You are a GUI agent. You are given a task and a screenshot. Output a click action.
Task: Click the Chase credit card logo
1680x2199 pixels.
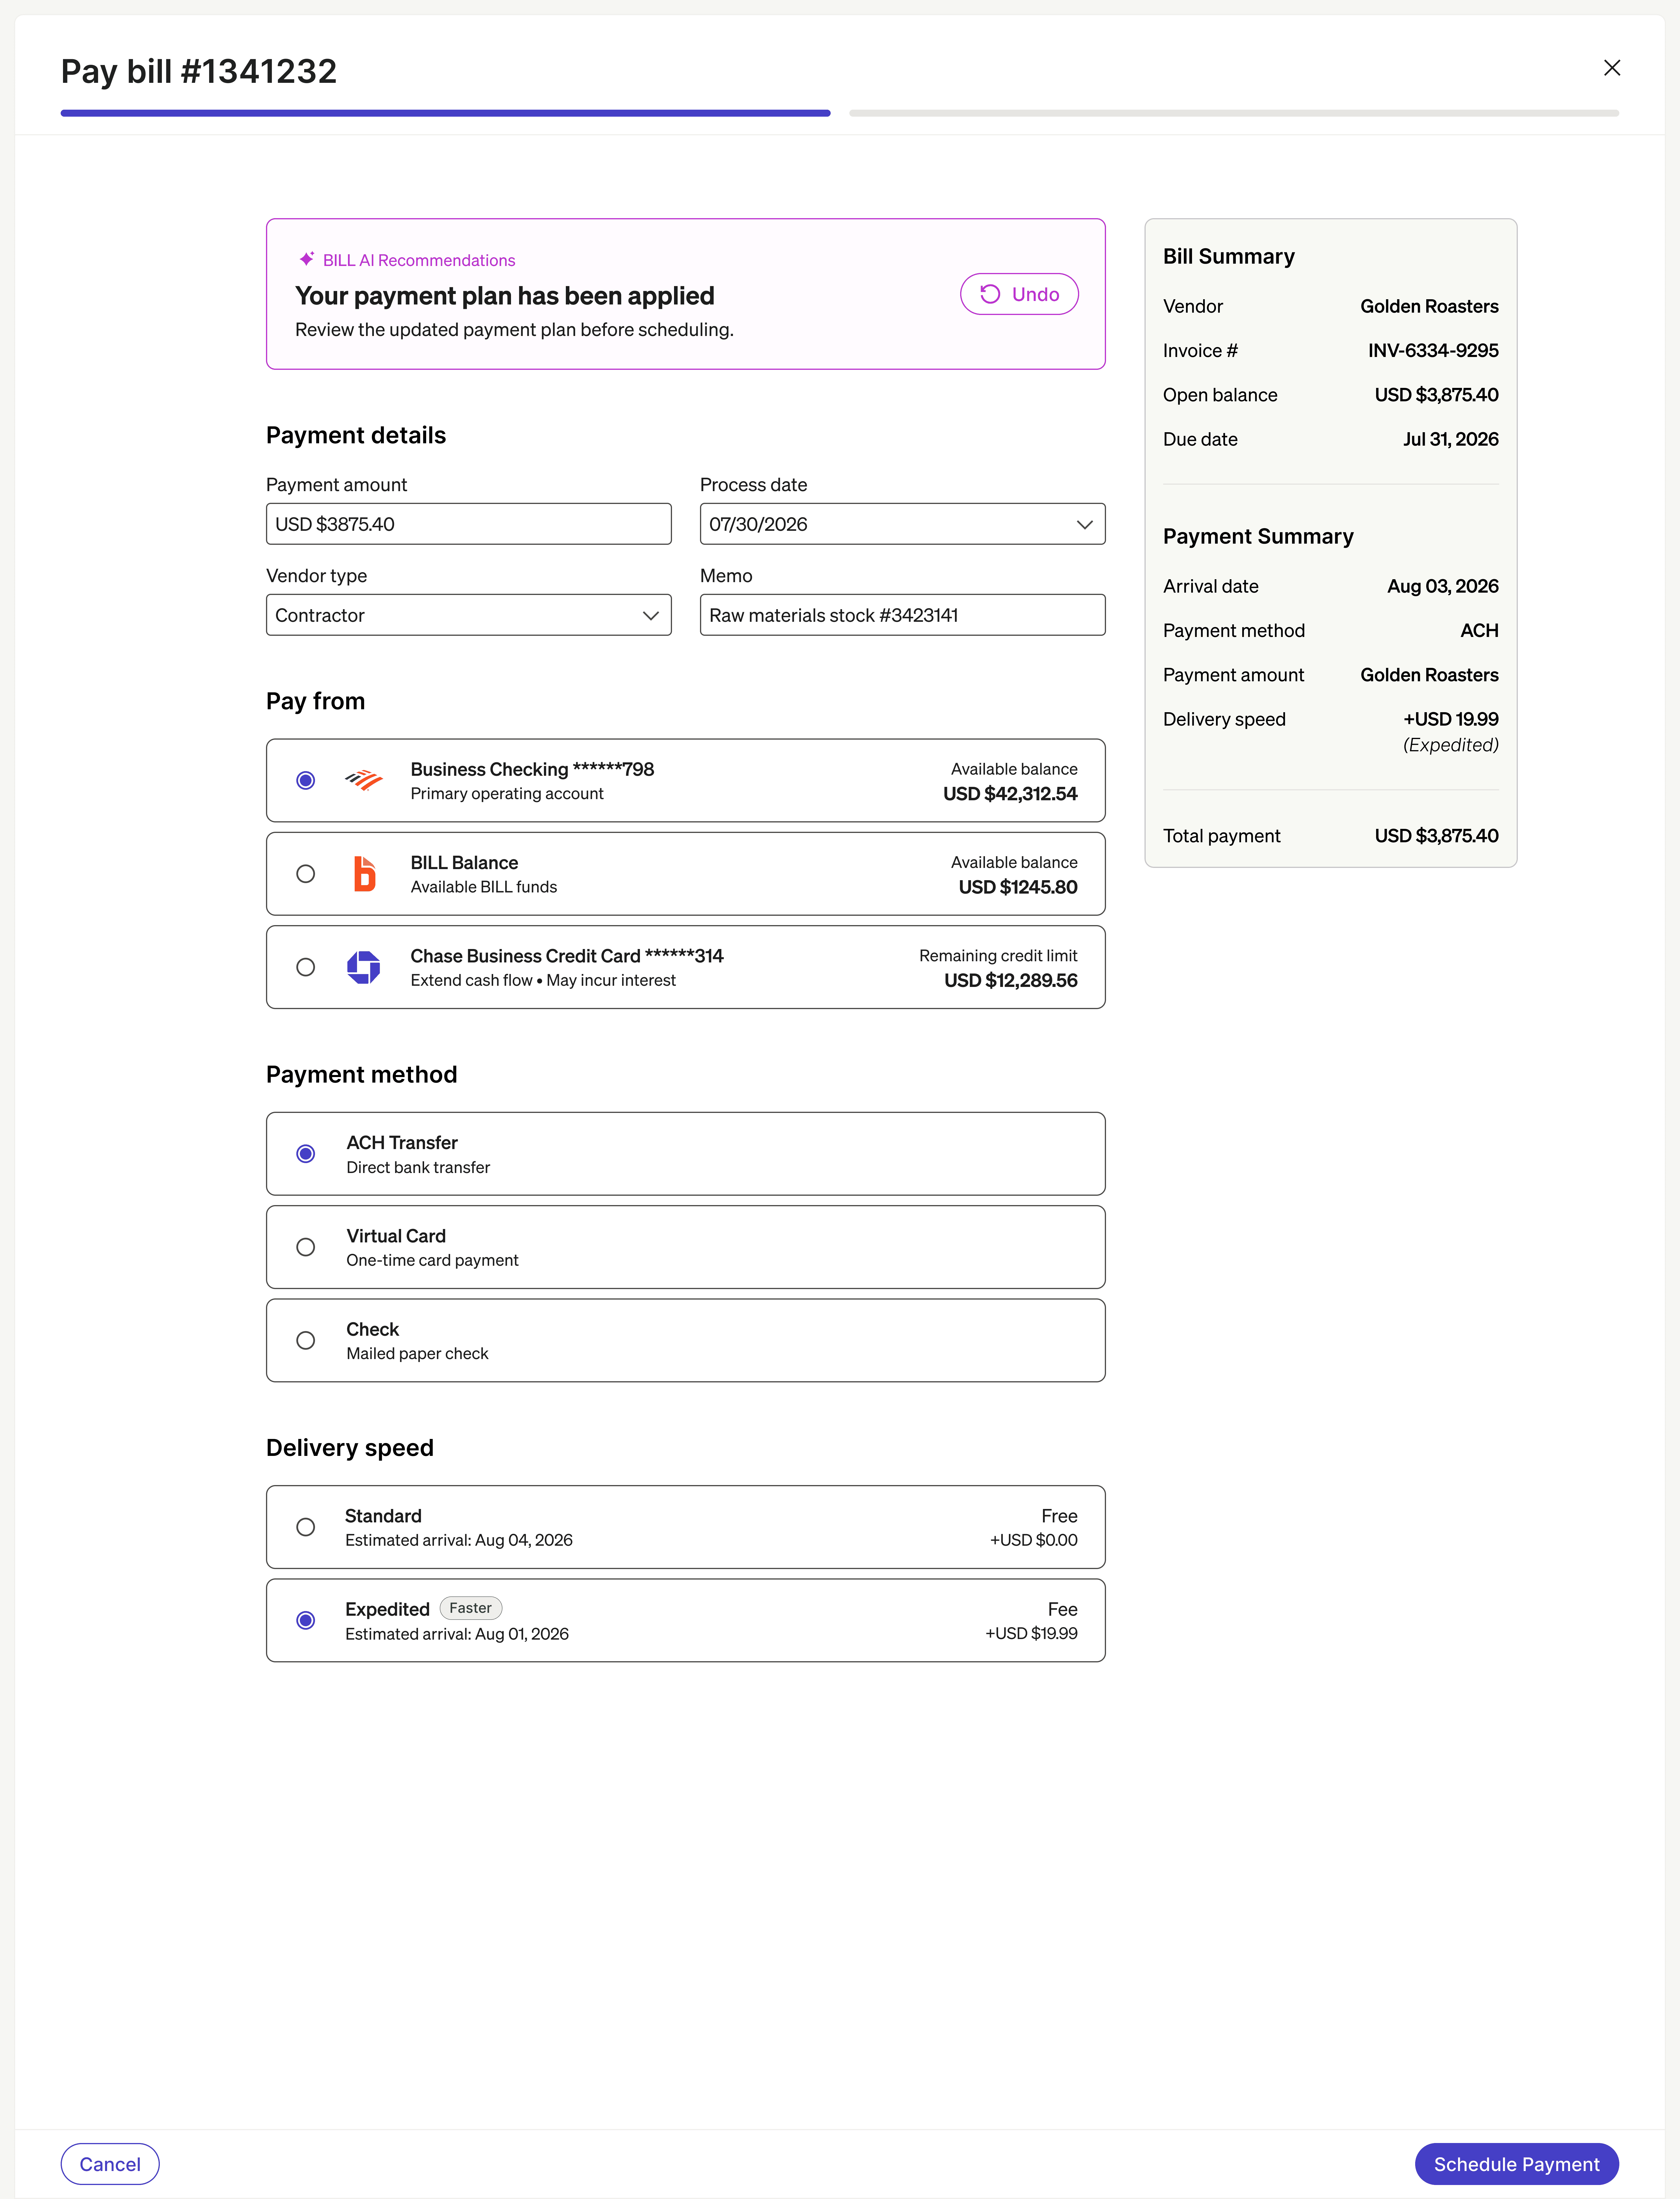tap(364, 967)
